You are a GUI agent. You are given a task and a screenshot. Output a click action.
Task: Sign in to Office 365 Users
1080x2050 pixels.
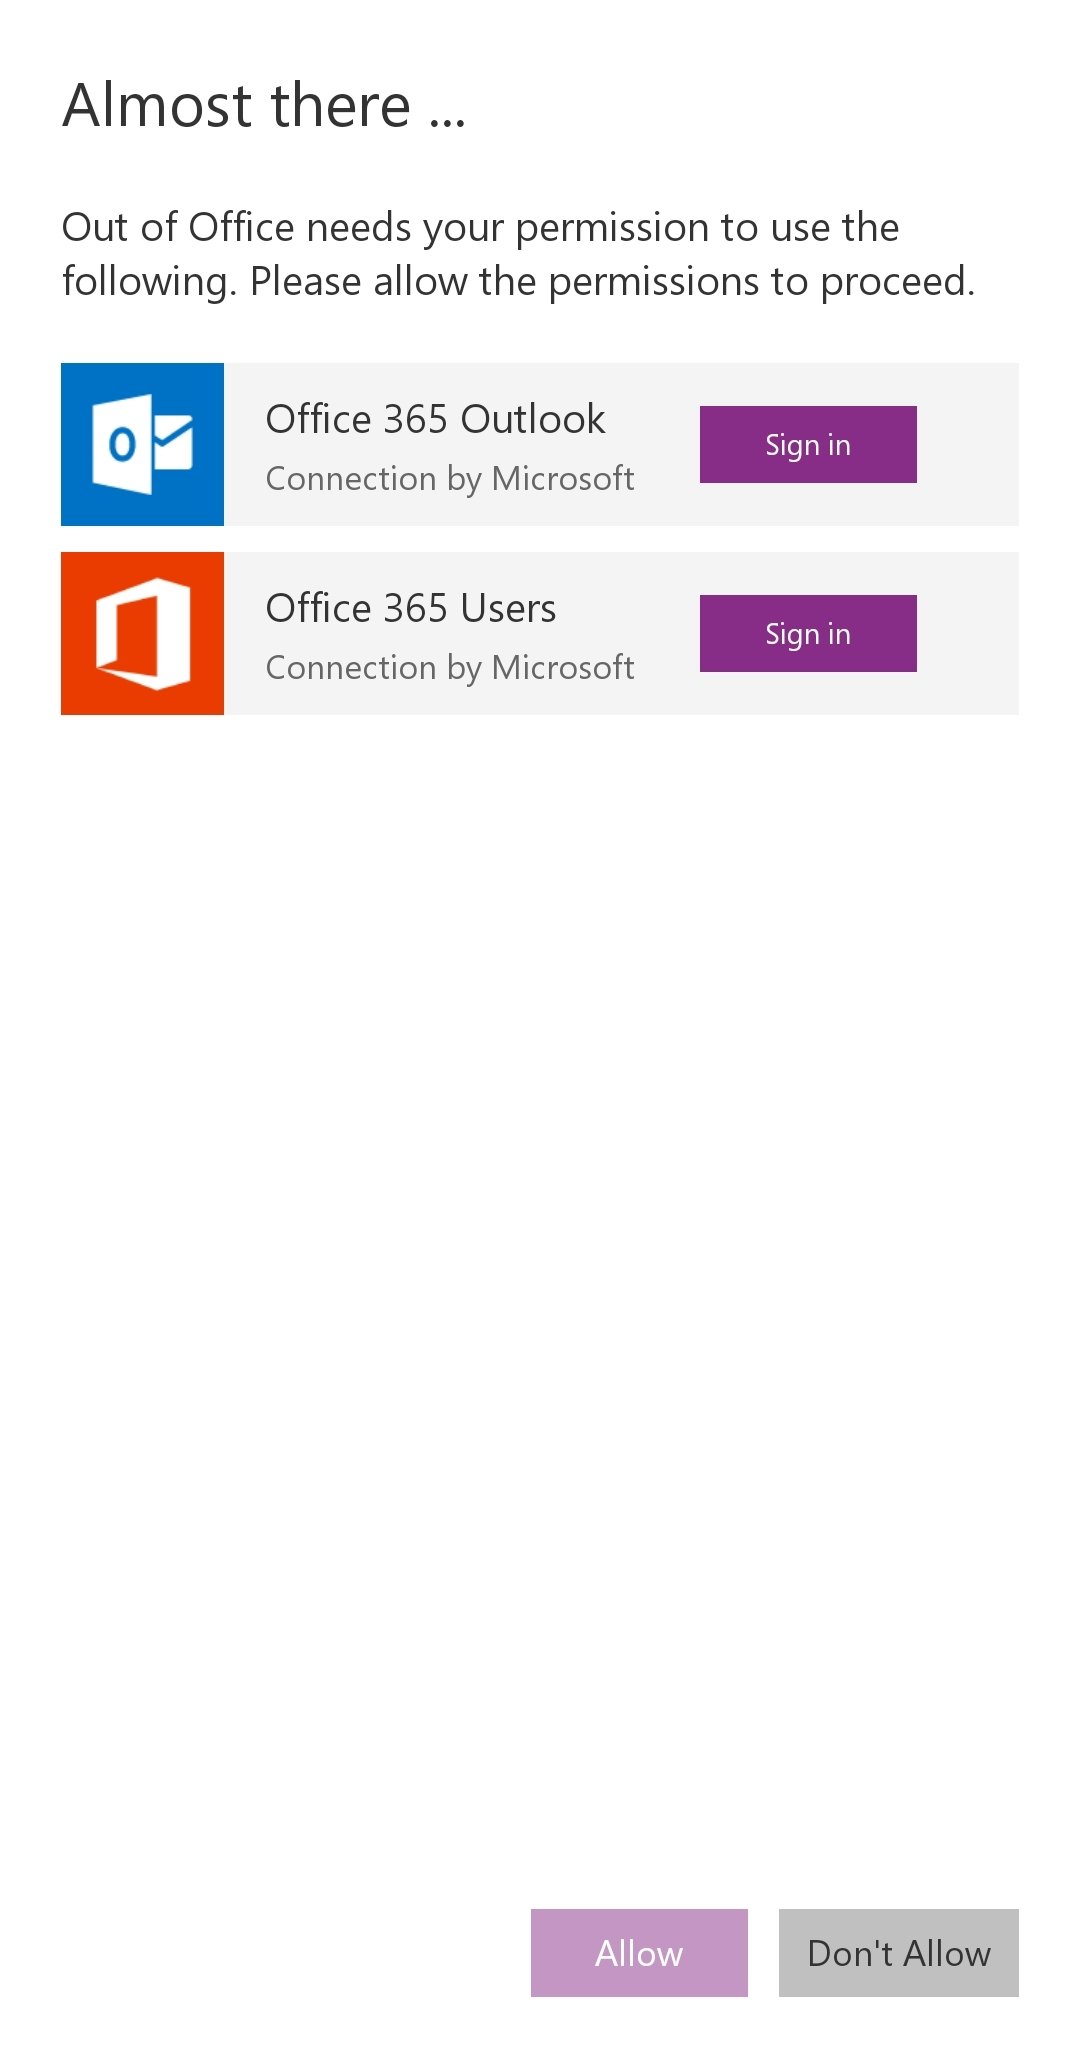[x=808, y=633]
